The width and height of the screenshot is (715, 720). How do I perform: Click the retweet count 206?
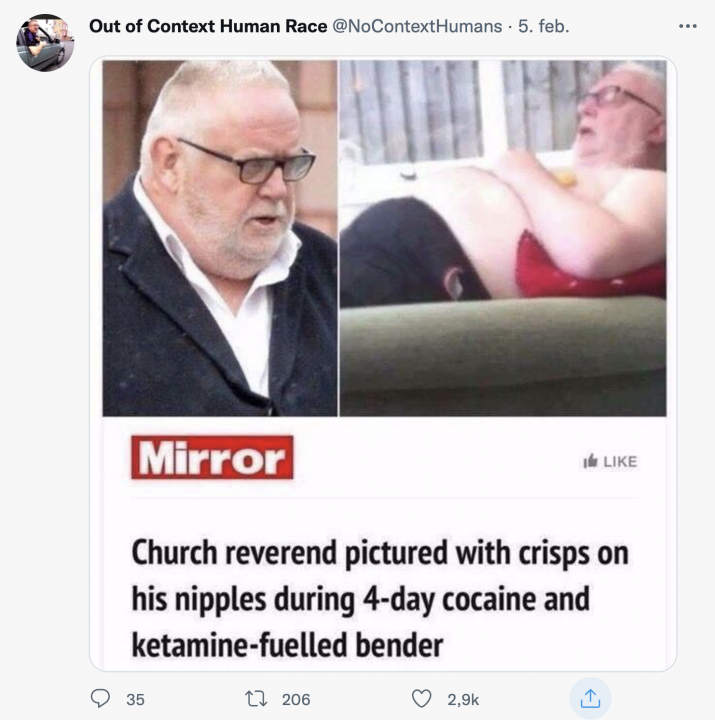click(296, 700)
